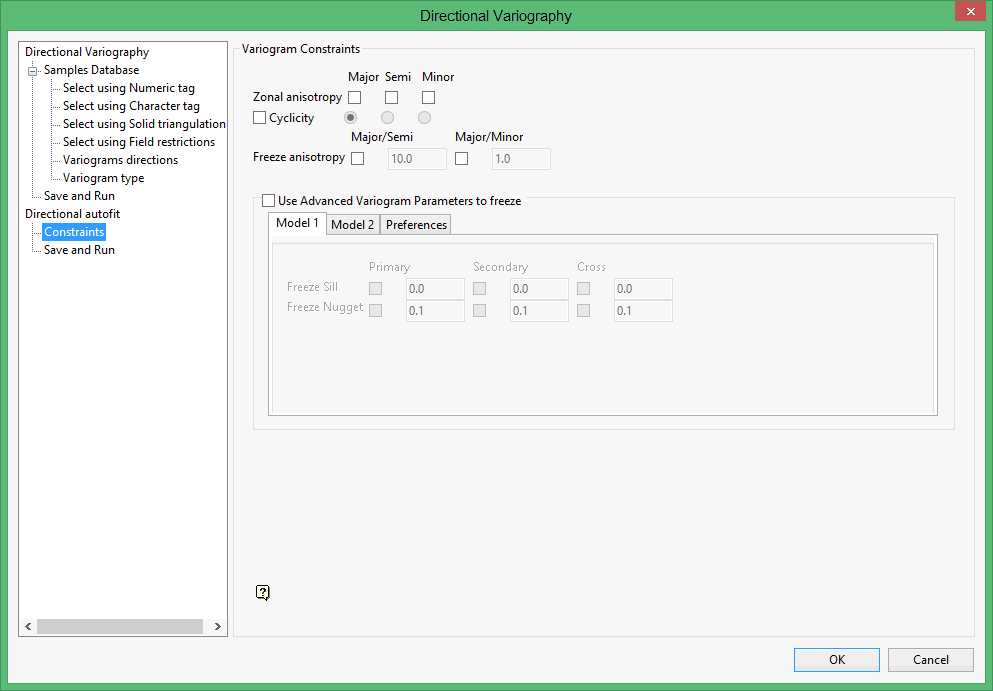
Task: Click the yellow help question mark icon
Action: [262, 593]
